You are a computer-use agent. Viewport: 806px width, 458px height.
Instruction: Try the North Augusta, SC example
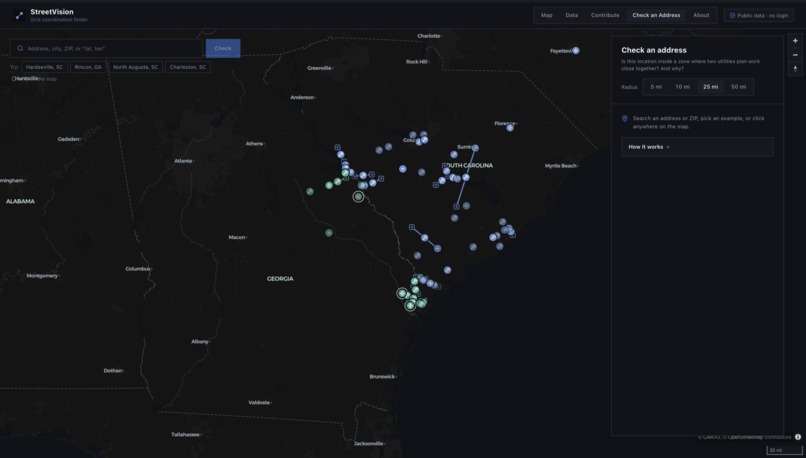tap(136, 67)
